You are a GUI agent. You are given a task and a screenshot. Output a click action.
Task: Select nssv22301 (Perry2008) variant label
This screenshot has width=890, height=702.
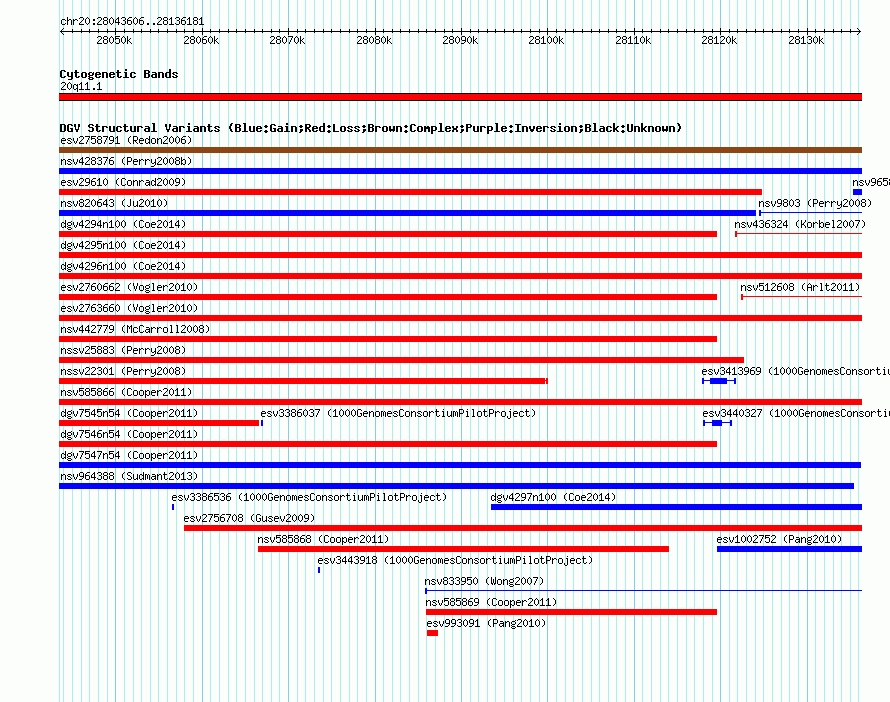[123, 371]
